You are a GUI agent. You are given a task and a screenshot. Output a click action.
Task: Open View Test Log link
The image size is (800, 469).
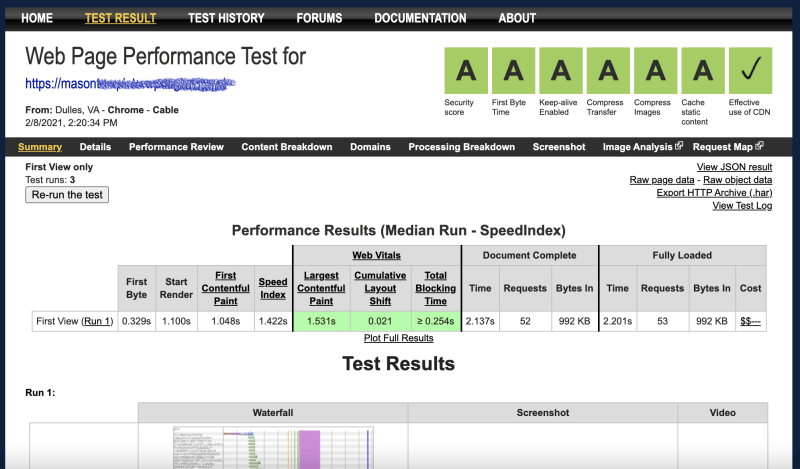click(742, 206)
